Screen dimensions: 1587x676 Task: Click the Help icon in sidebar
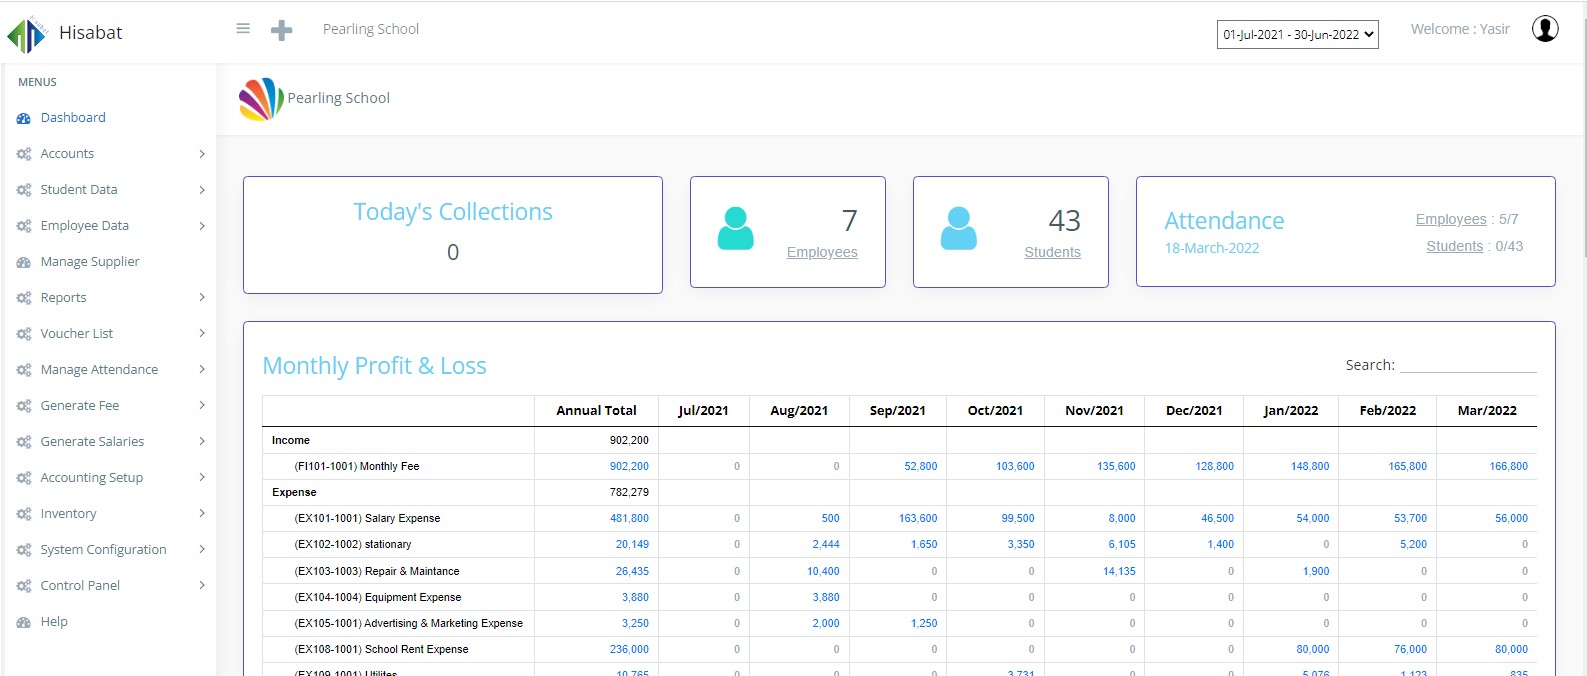[24, 622]
